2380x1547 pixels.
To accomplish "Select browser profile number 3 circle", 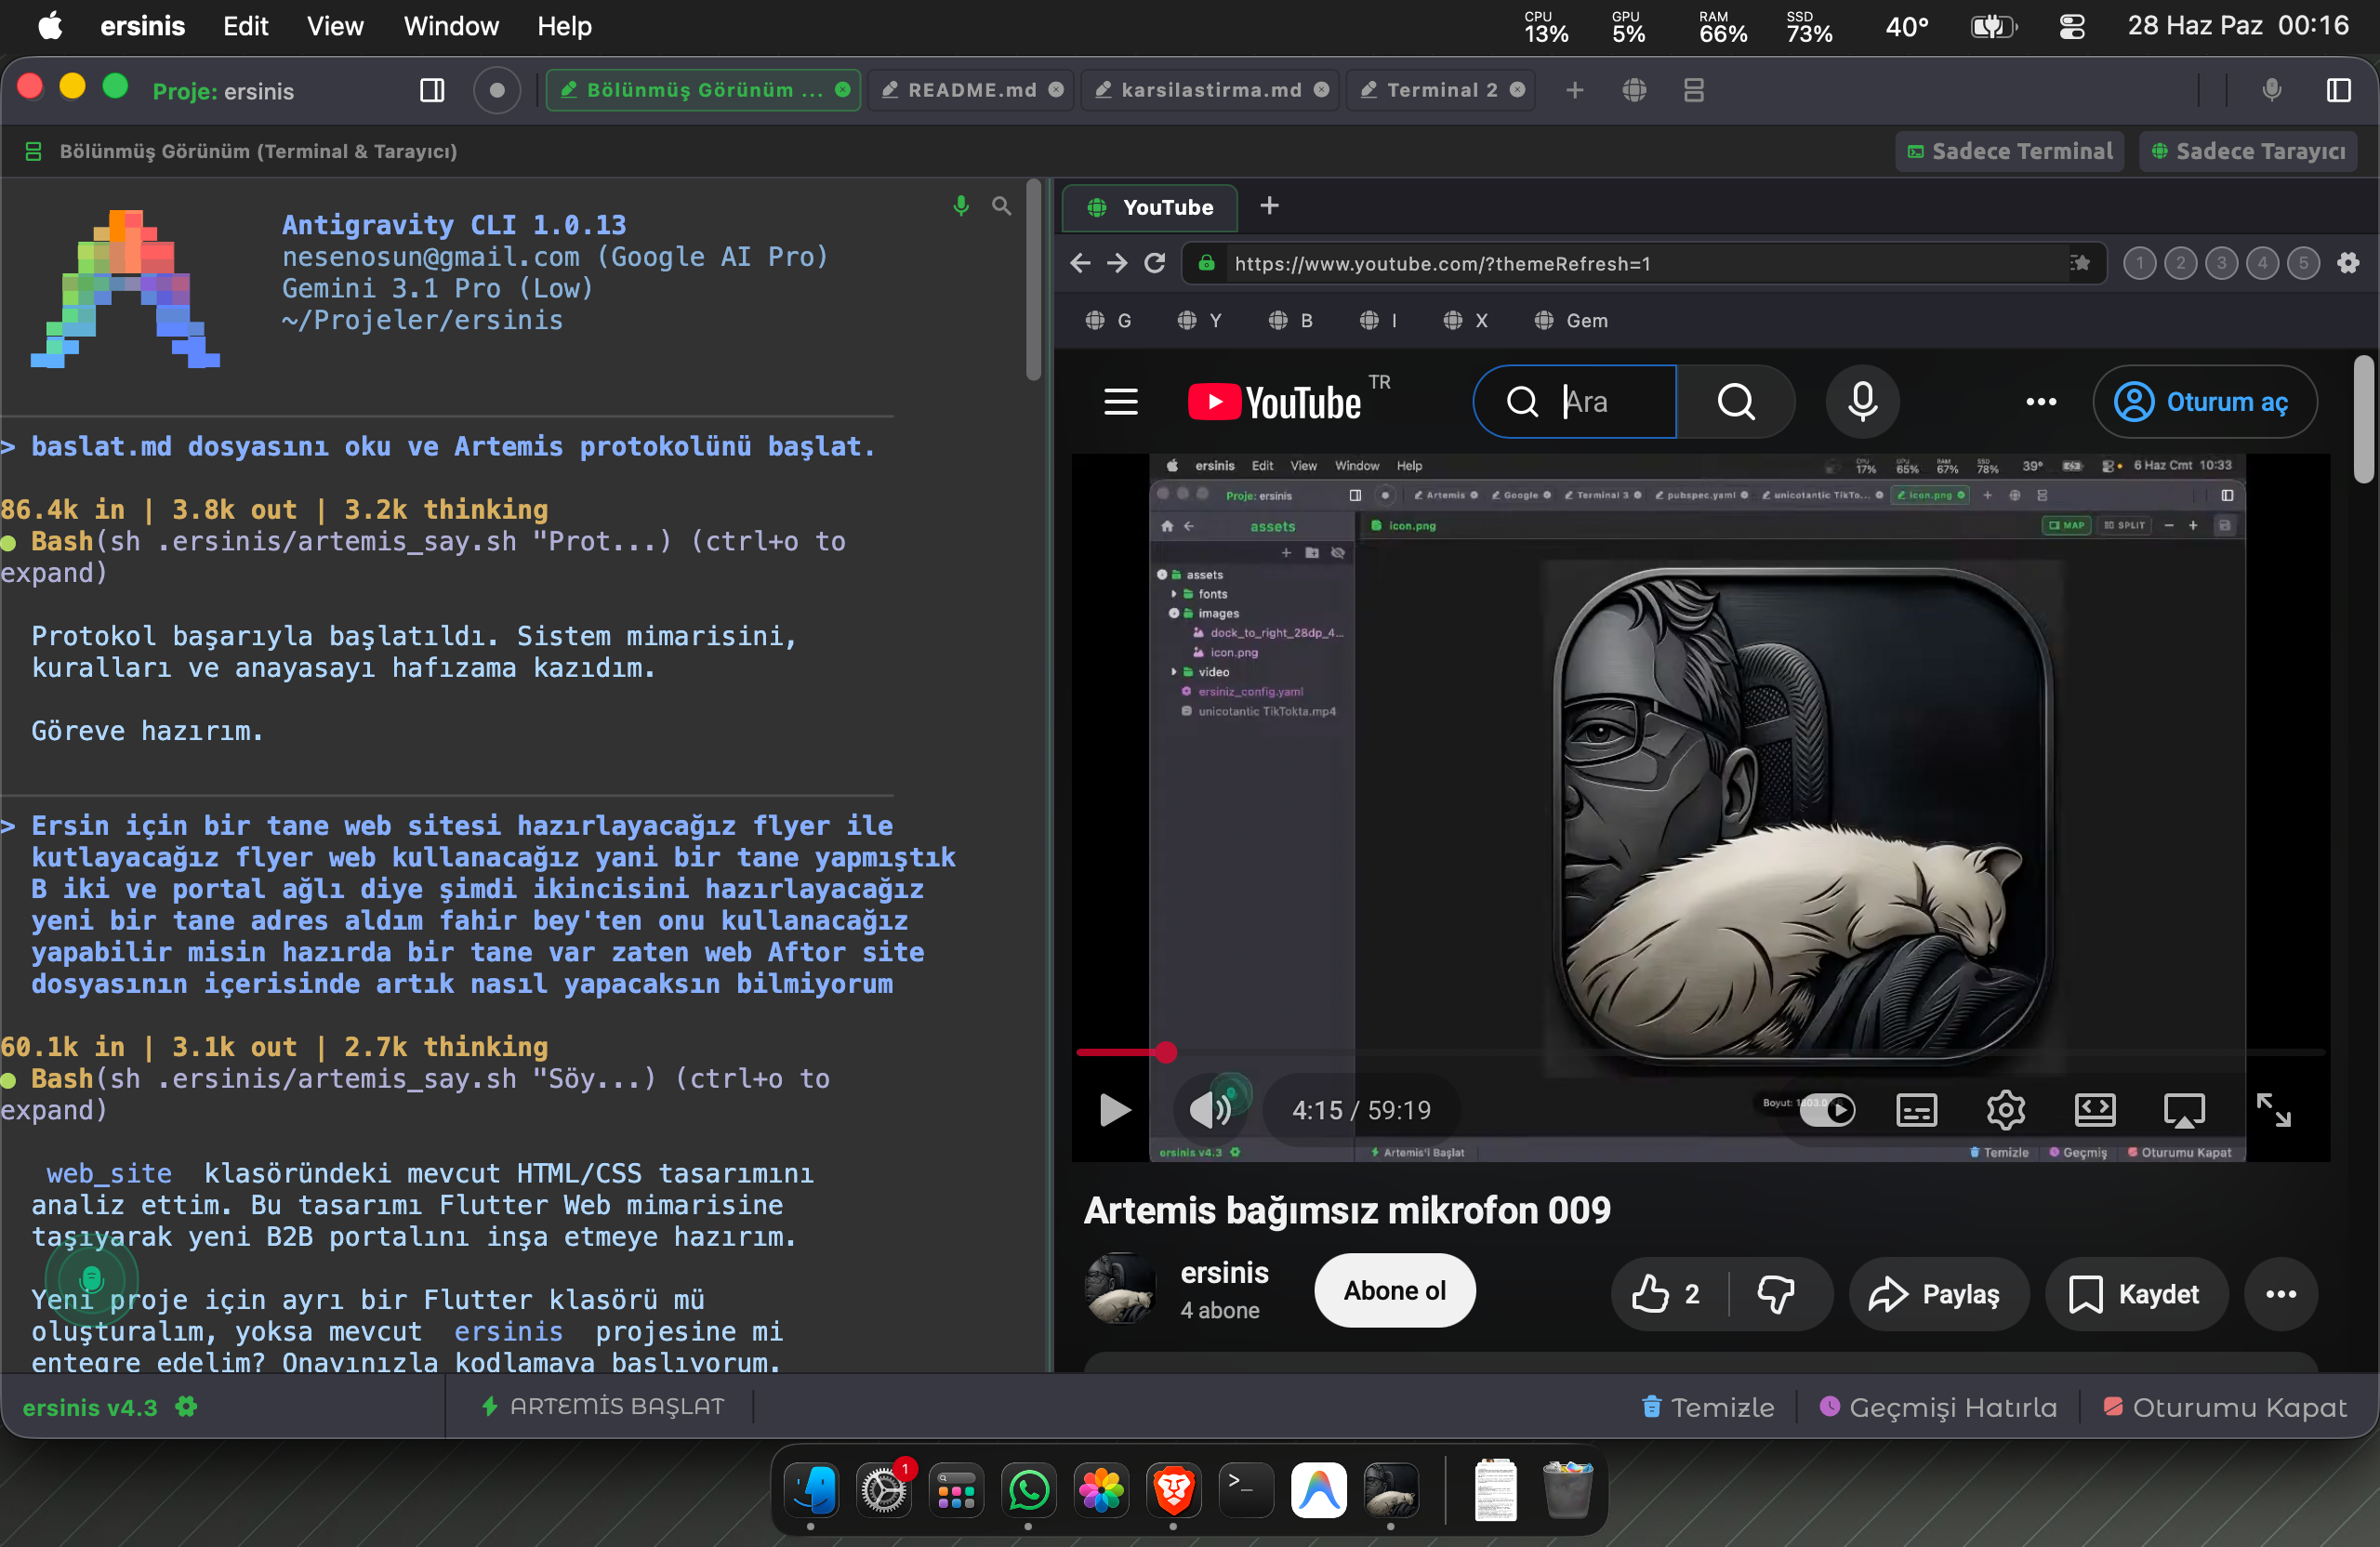I will [x=2221, y=263].
